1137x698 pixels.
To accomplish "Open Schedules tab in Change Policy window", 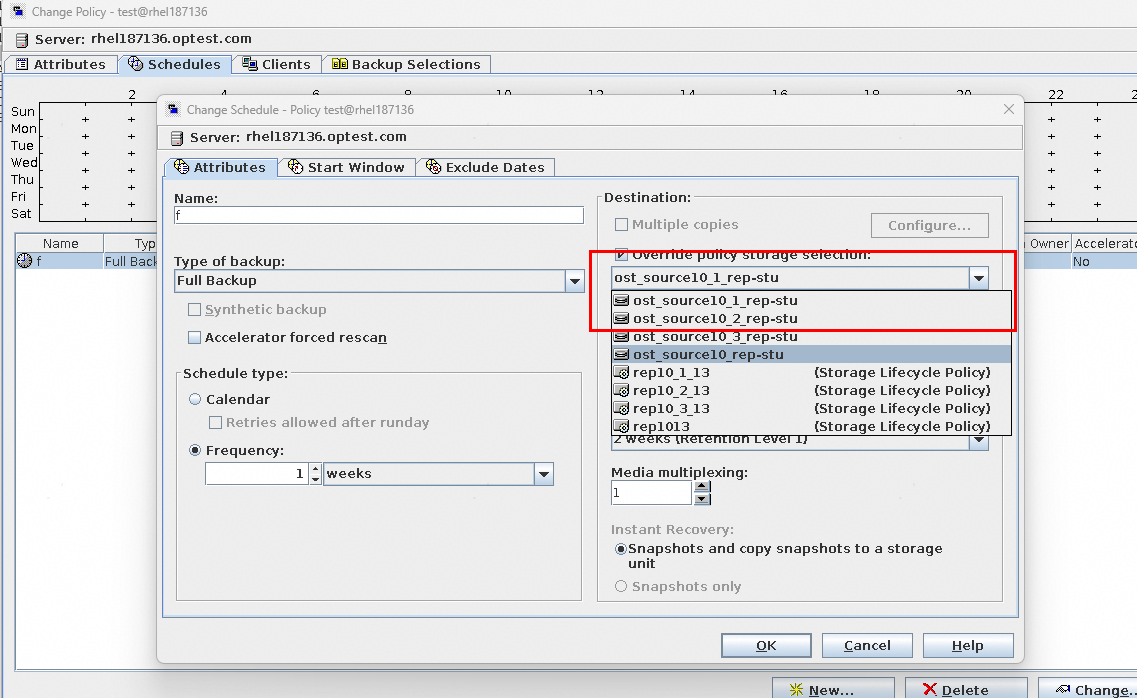I will tap(175, 65).
